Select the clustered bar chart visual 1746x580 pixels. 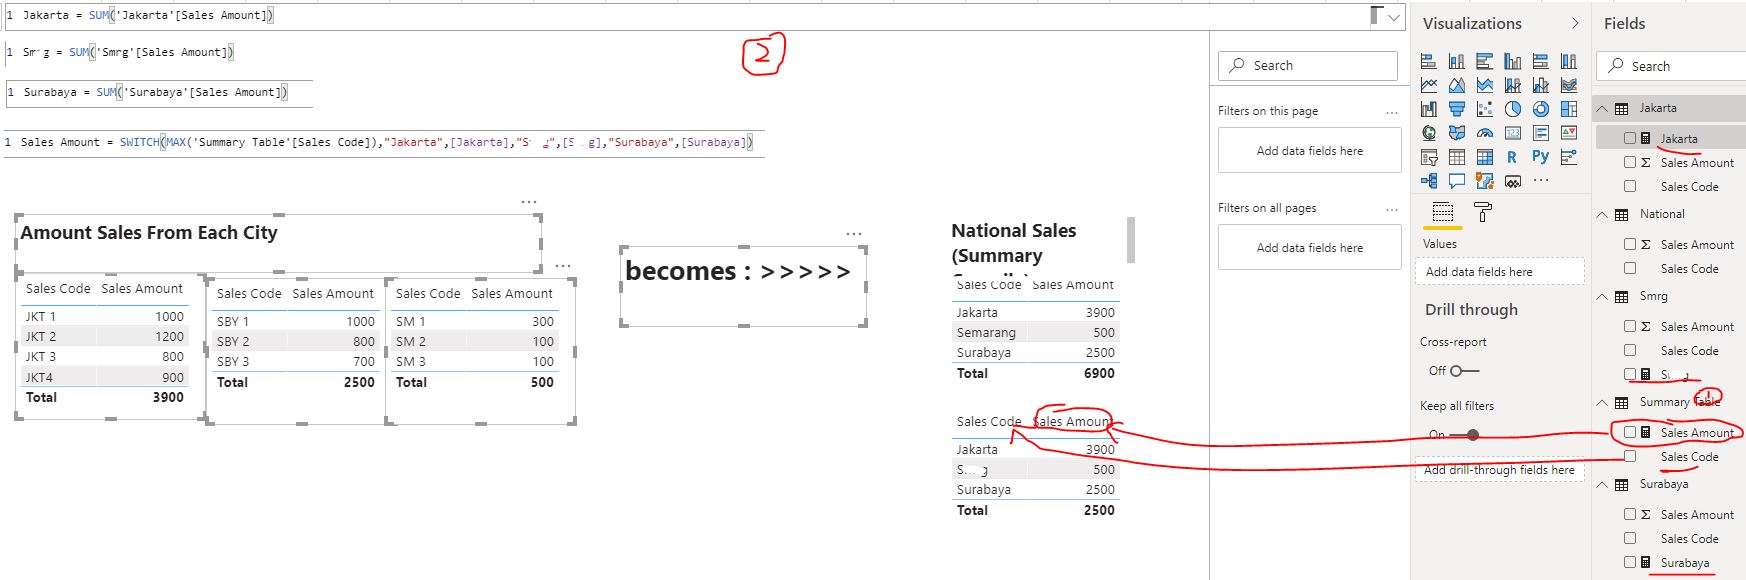(x=1485, y=61)
